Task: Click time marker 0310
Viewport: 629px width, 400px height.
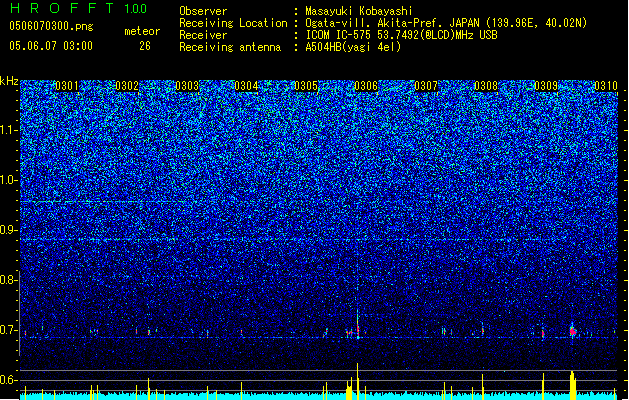Action: pos(606,86)
